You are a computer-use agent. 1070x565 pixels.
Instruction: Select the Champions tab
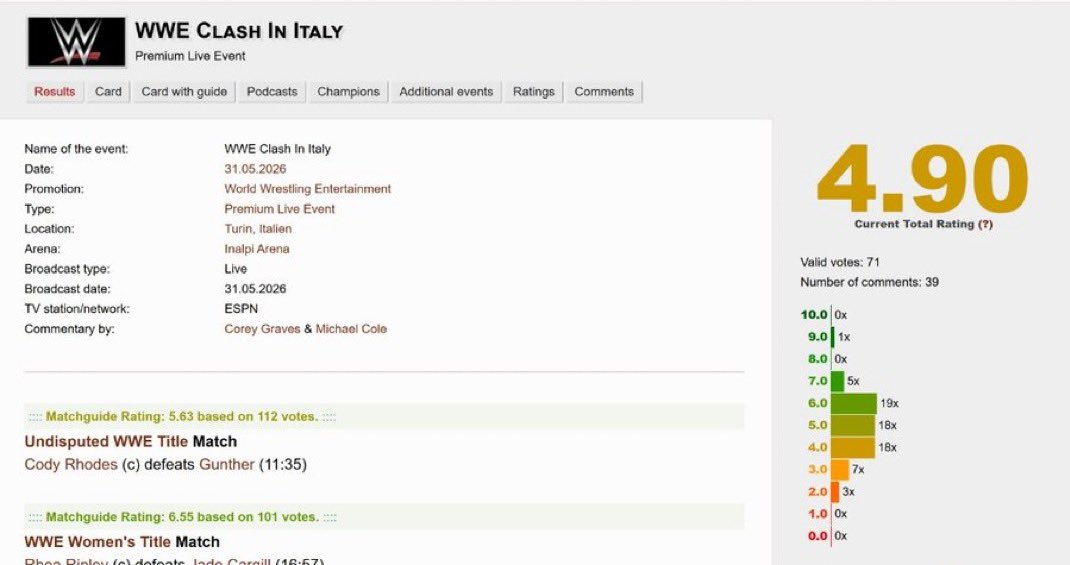(348, 91)
